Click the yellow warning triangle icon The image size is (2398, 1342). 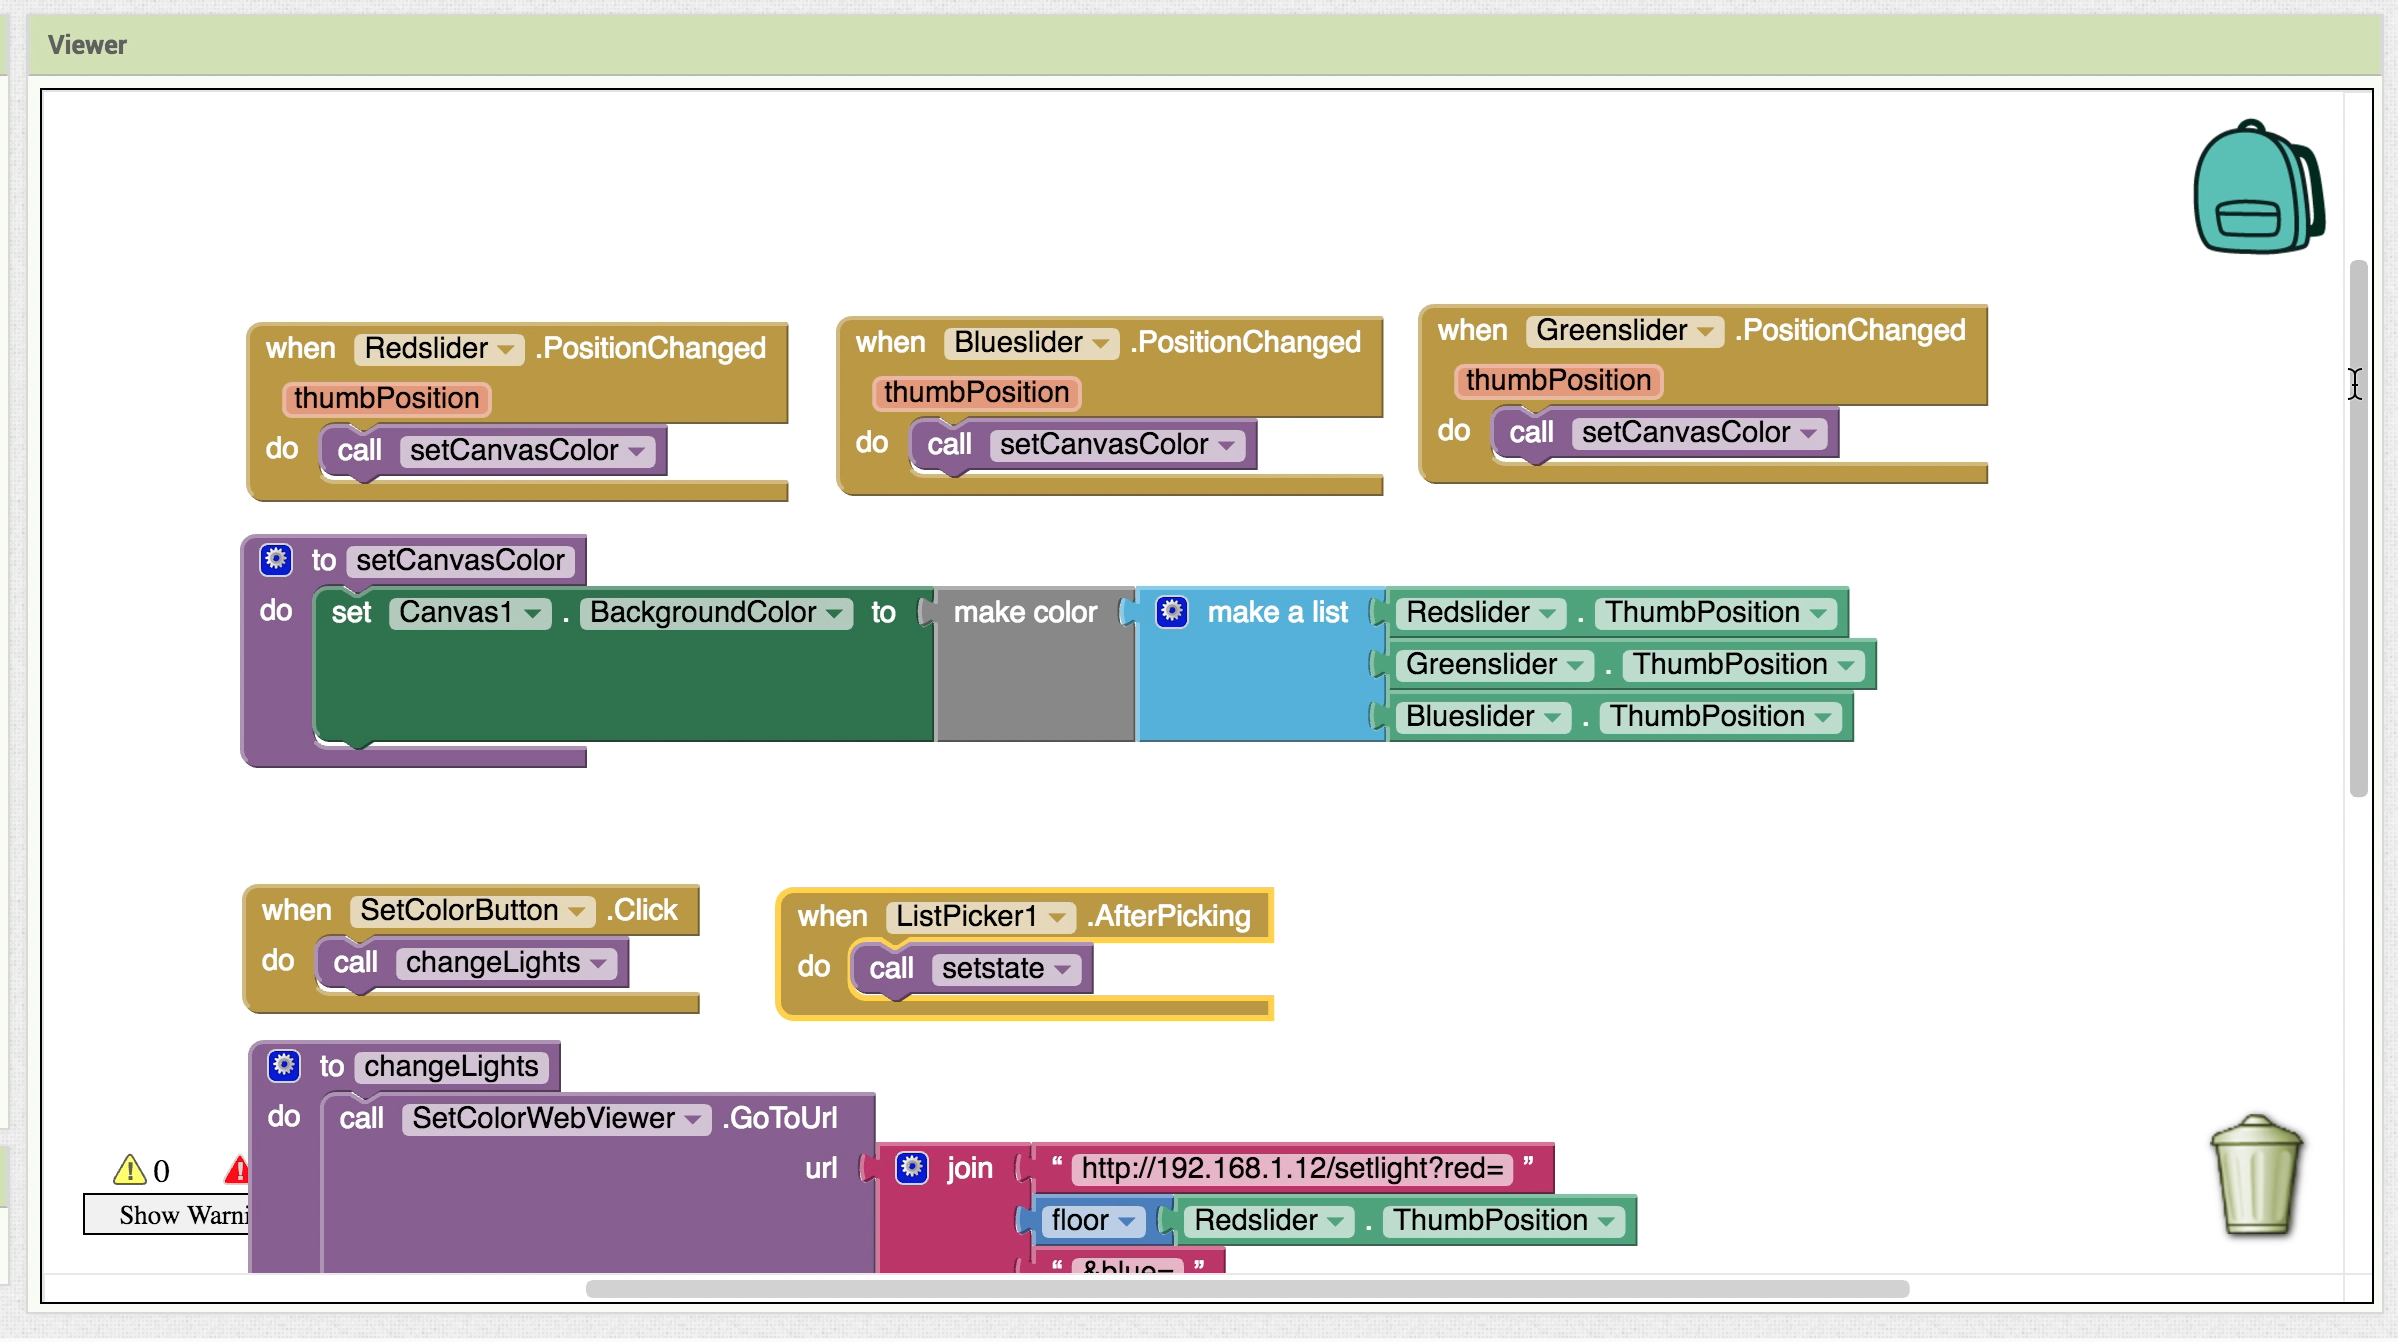tap(130, 1169)
